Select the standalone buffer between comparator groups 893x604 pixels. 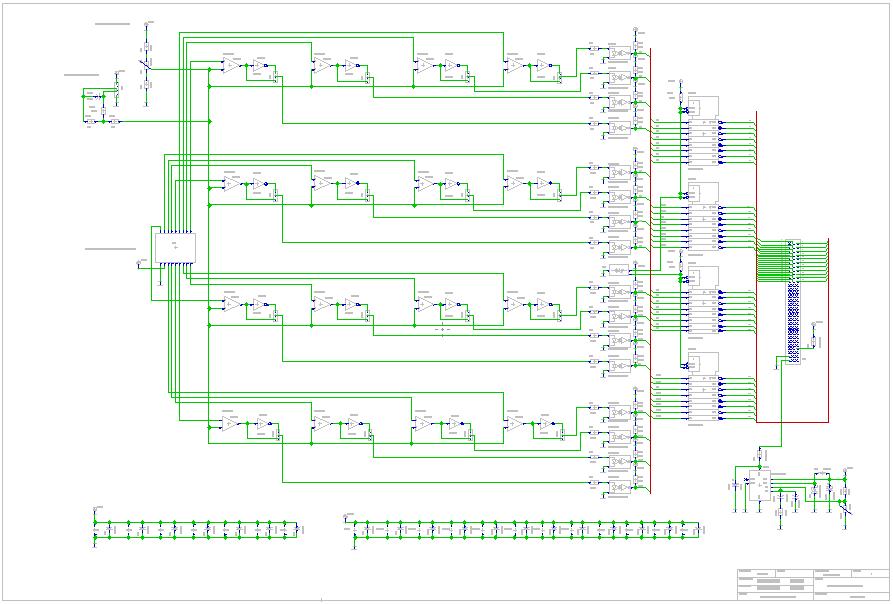(620, 270)
